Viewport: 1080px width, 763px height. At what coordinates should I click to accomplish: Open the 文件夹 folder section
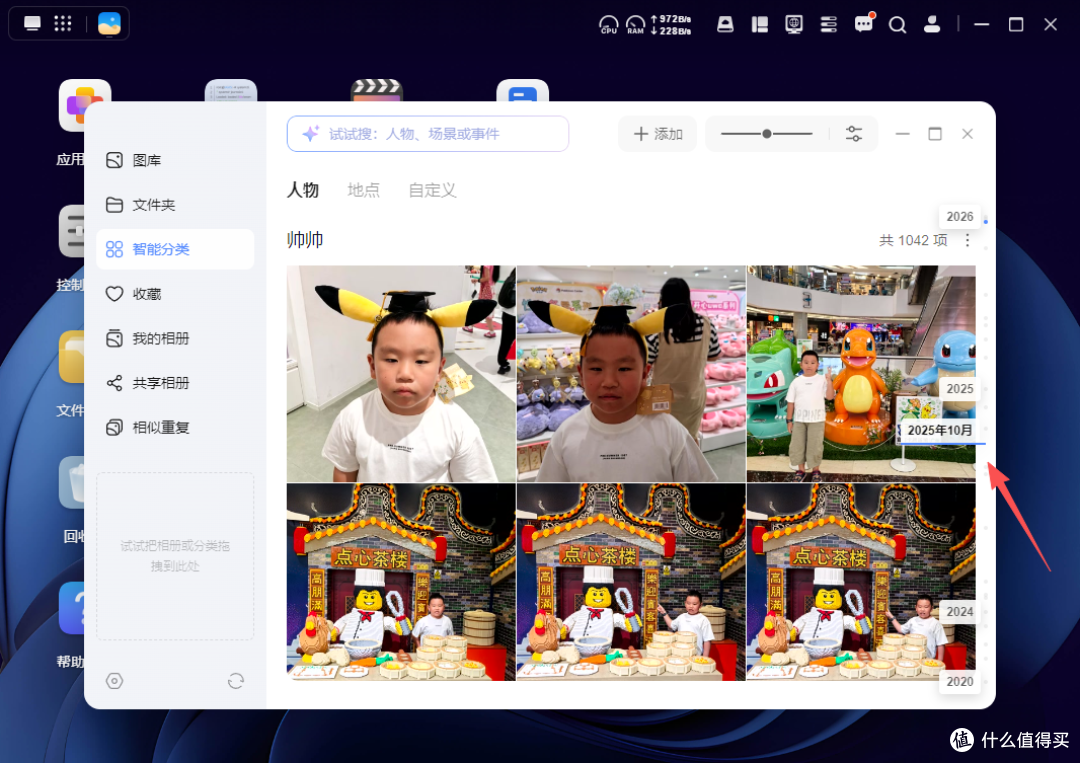[x=175, y=205]
